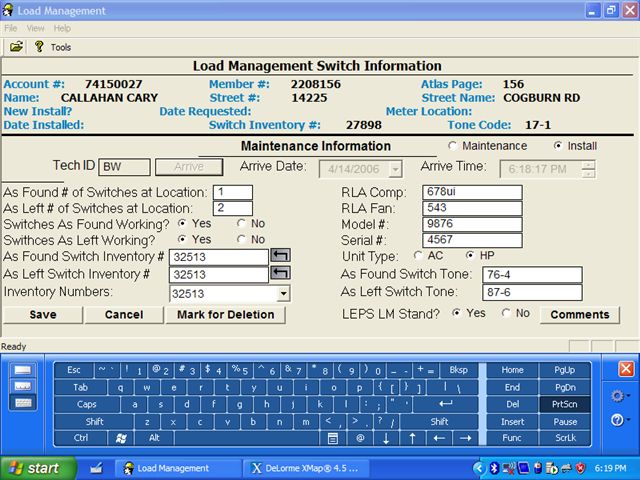Screen dimensions: 640x480
Task: Click the Save button
Action: 43,315
